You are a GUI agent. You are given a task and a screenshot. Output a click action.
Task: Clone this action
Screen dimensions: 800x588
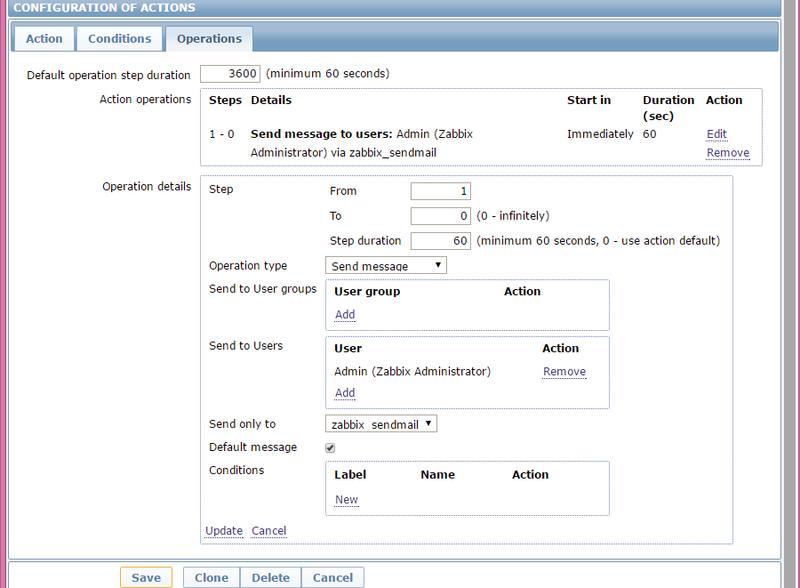click(211, 578)
